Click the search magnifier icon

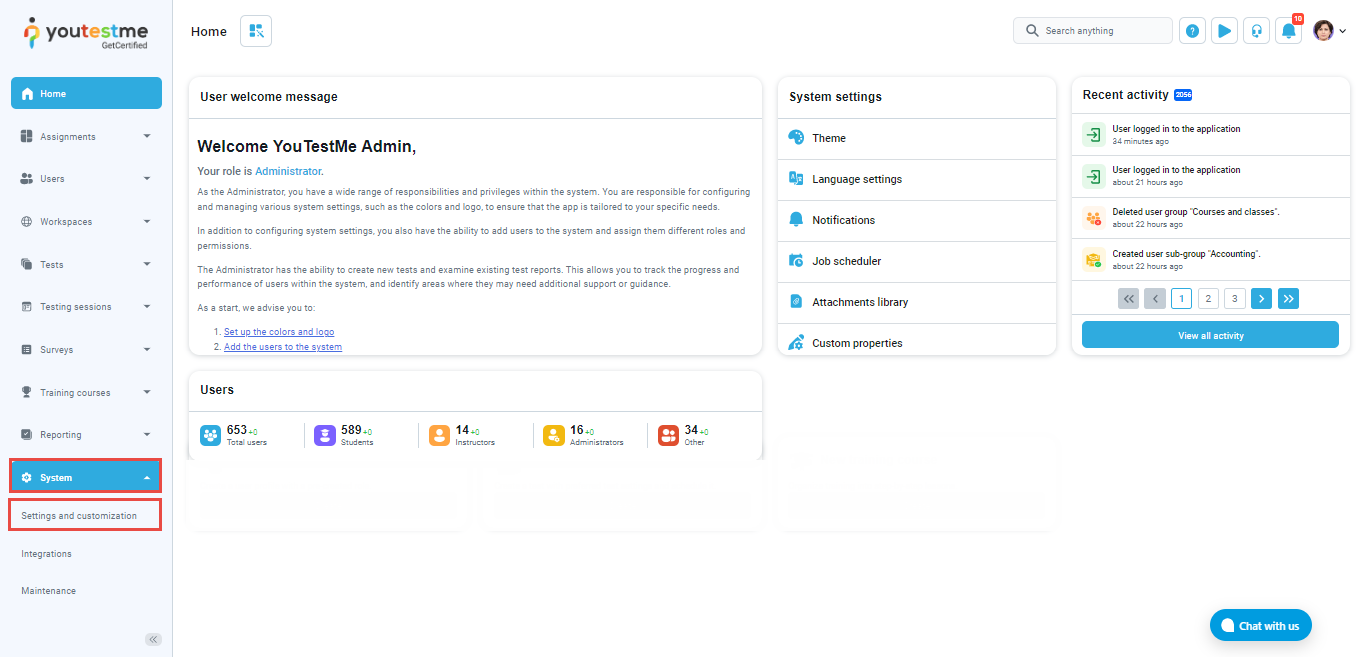coord(1032,31)
